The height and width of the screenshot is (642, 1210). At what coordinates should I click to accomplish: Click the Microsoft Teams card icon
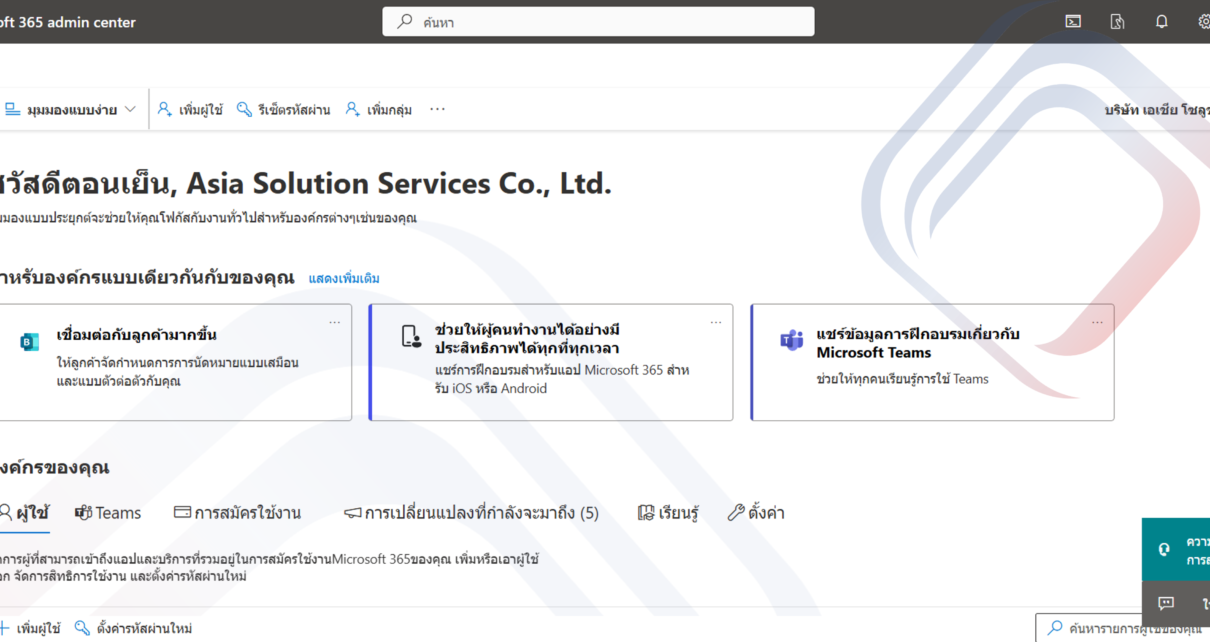pyautogui.click(x=791, y=341)
